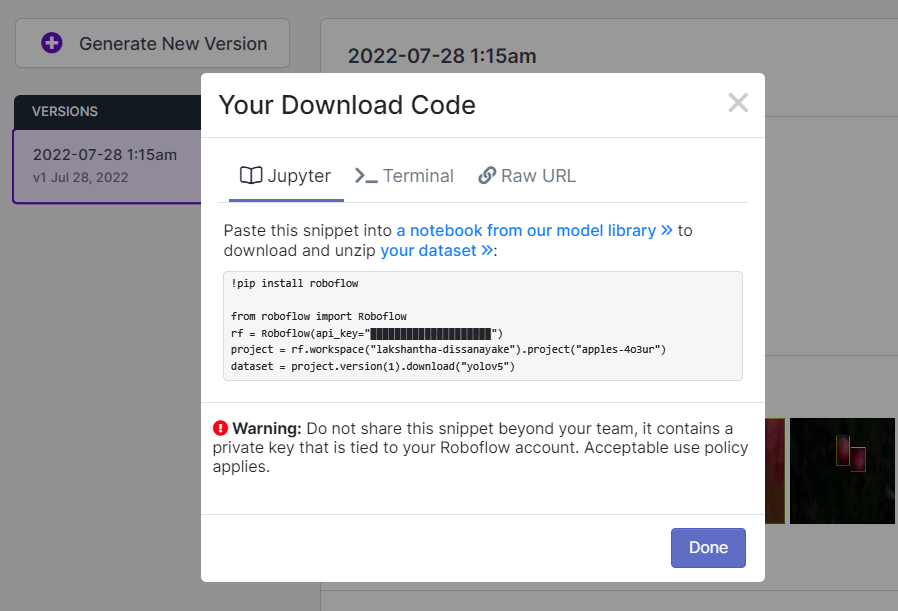The width and height of the screenshot is (898, 611).
Task: Click the background 2022-07-28 1:15am page title
Action: point(442,56)
